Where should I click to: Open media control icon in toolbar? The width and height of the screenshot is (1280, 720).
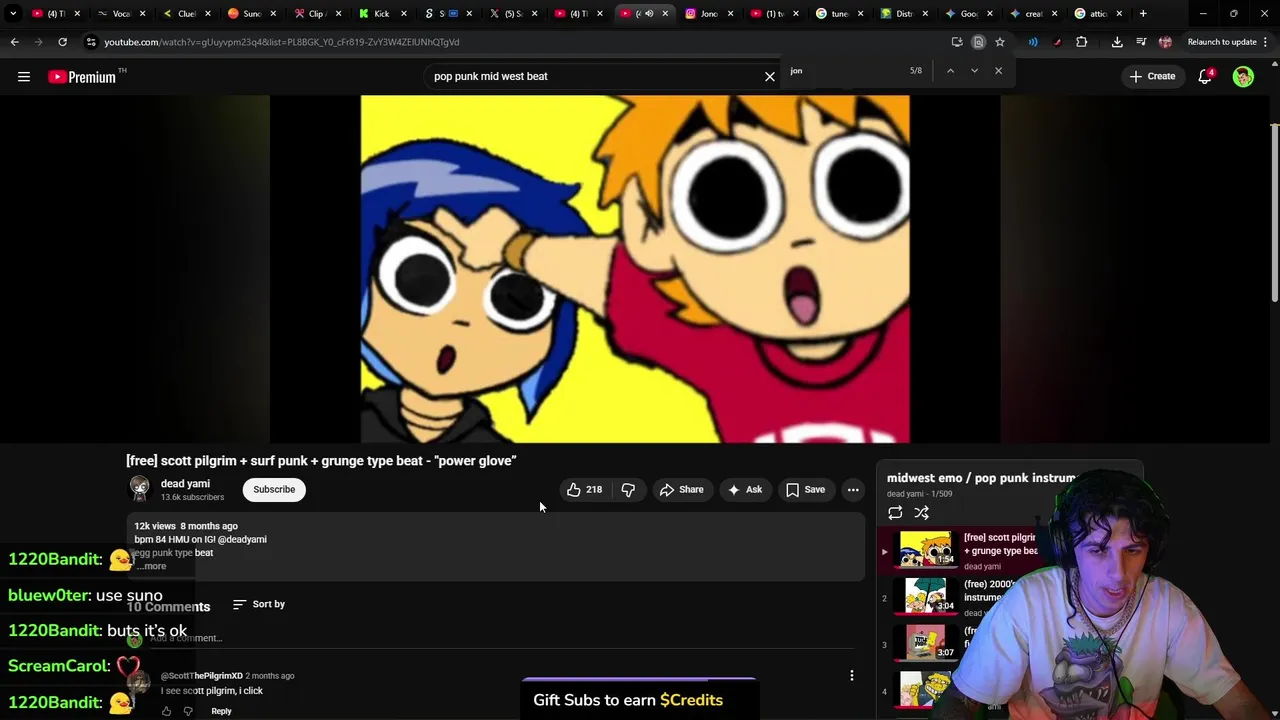[1141, 42]
